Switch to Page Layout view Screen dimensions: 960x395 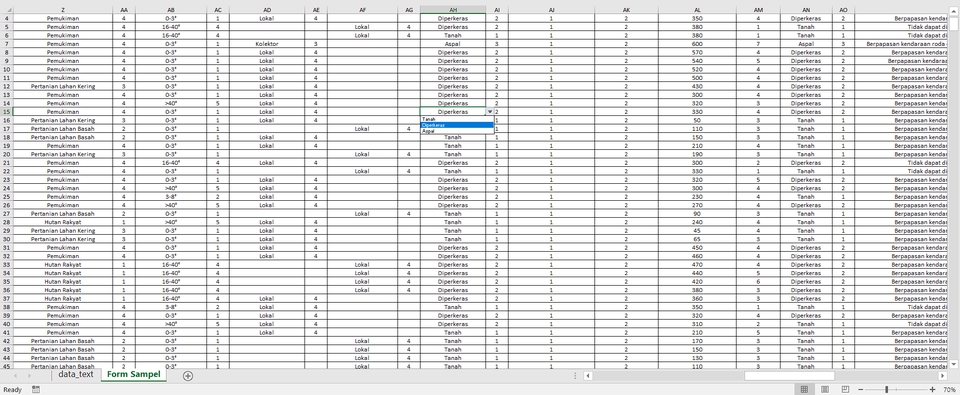[825, 389]
